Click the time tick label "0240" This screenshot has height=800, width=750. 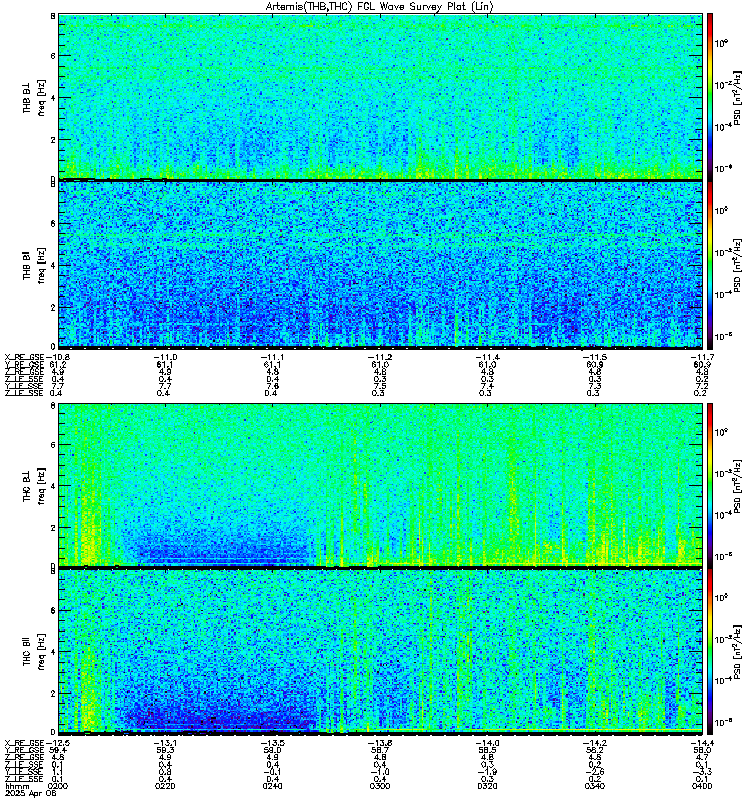(272, 786)
